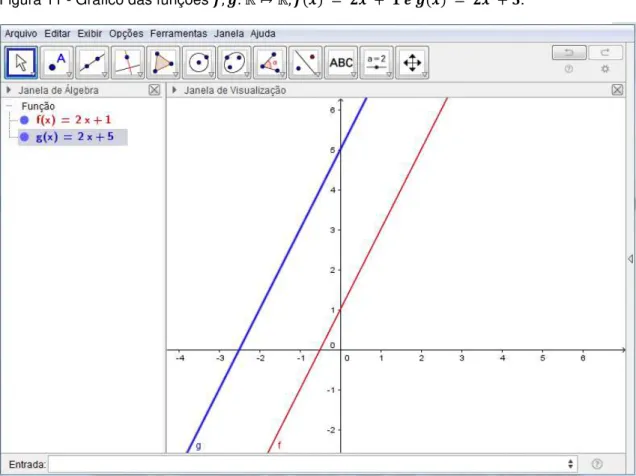Viewport: 636px width, 476px height.
Task: Select the Line through Two Points tool
Action: [x=92, y=62]
